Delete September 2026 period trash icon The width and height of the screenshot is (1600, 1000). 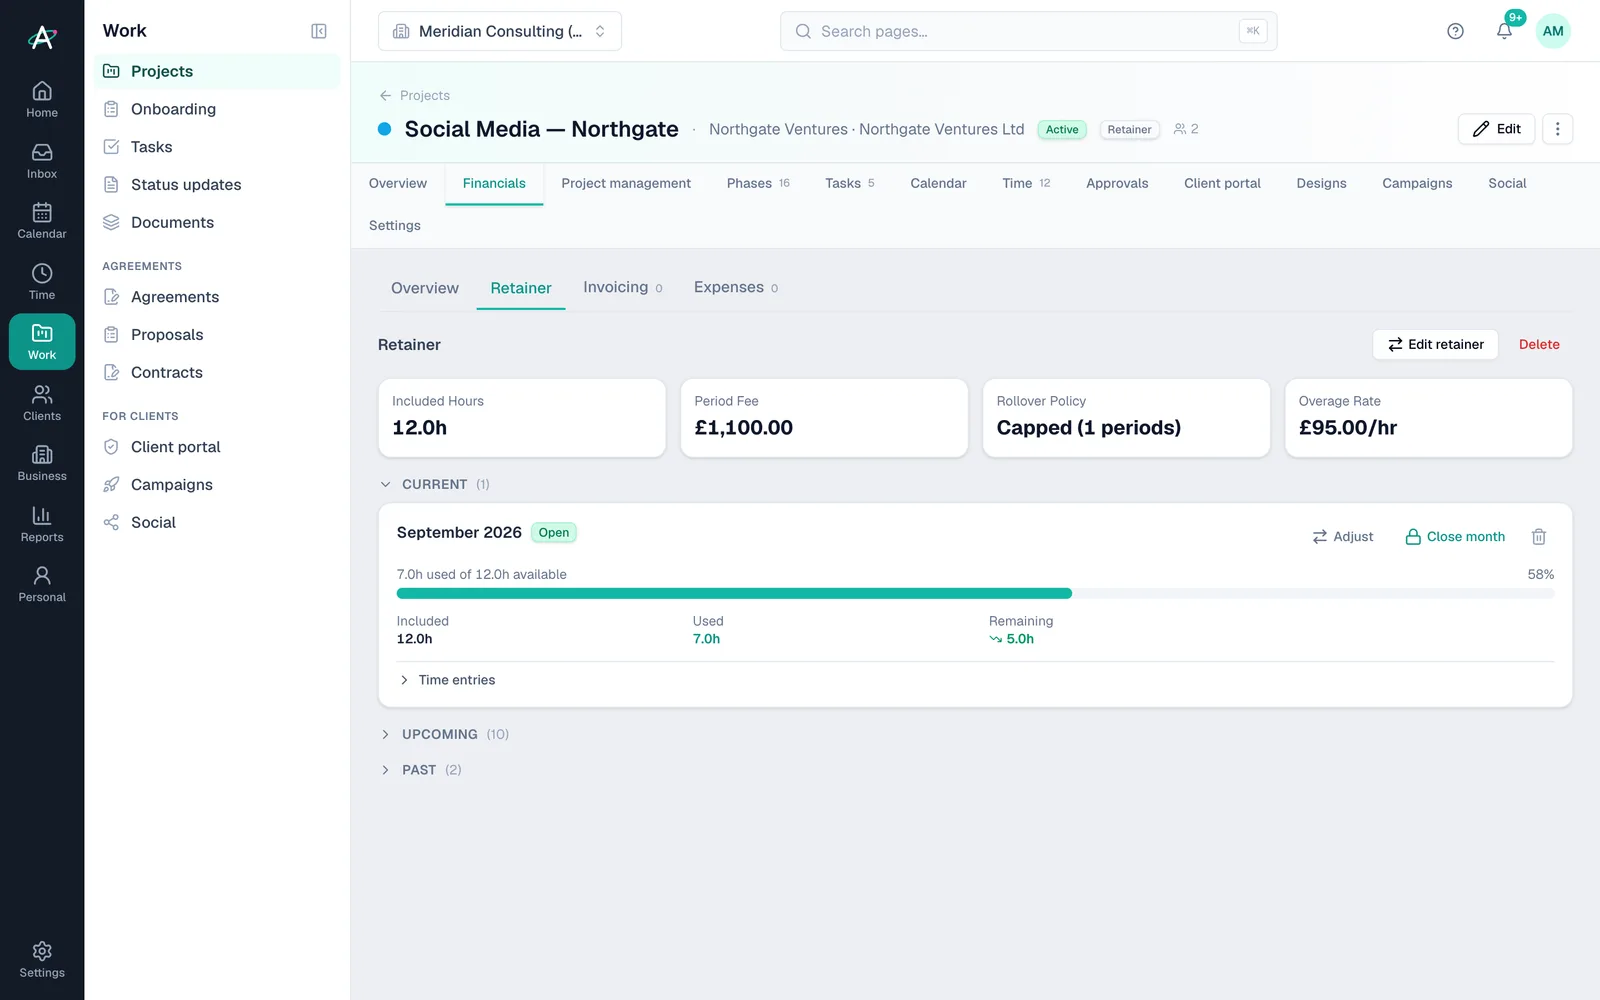pos(1539,537)
